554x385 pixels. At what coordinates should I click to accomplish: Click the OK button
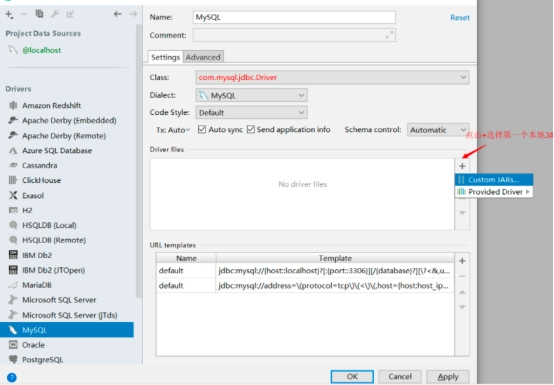coord(352,377)
